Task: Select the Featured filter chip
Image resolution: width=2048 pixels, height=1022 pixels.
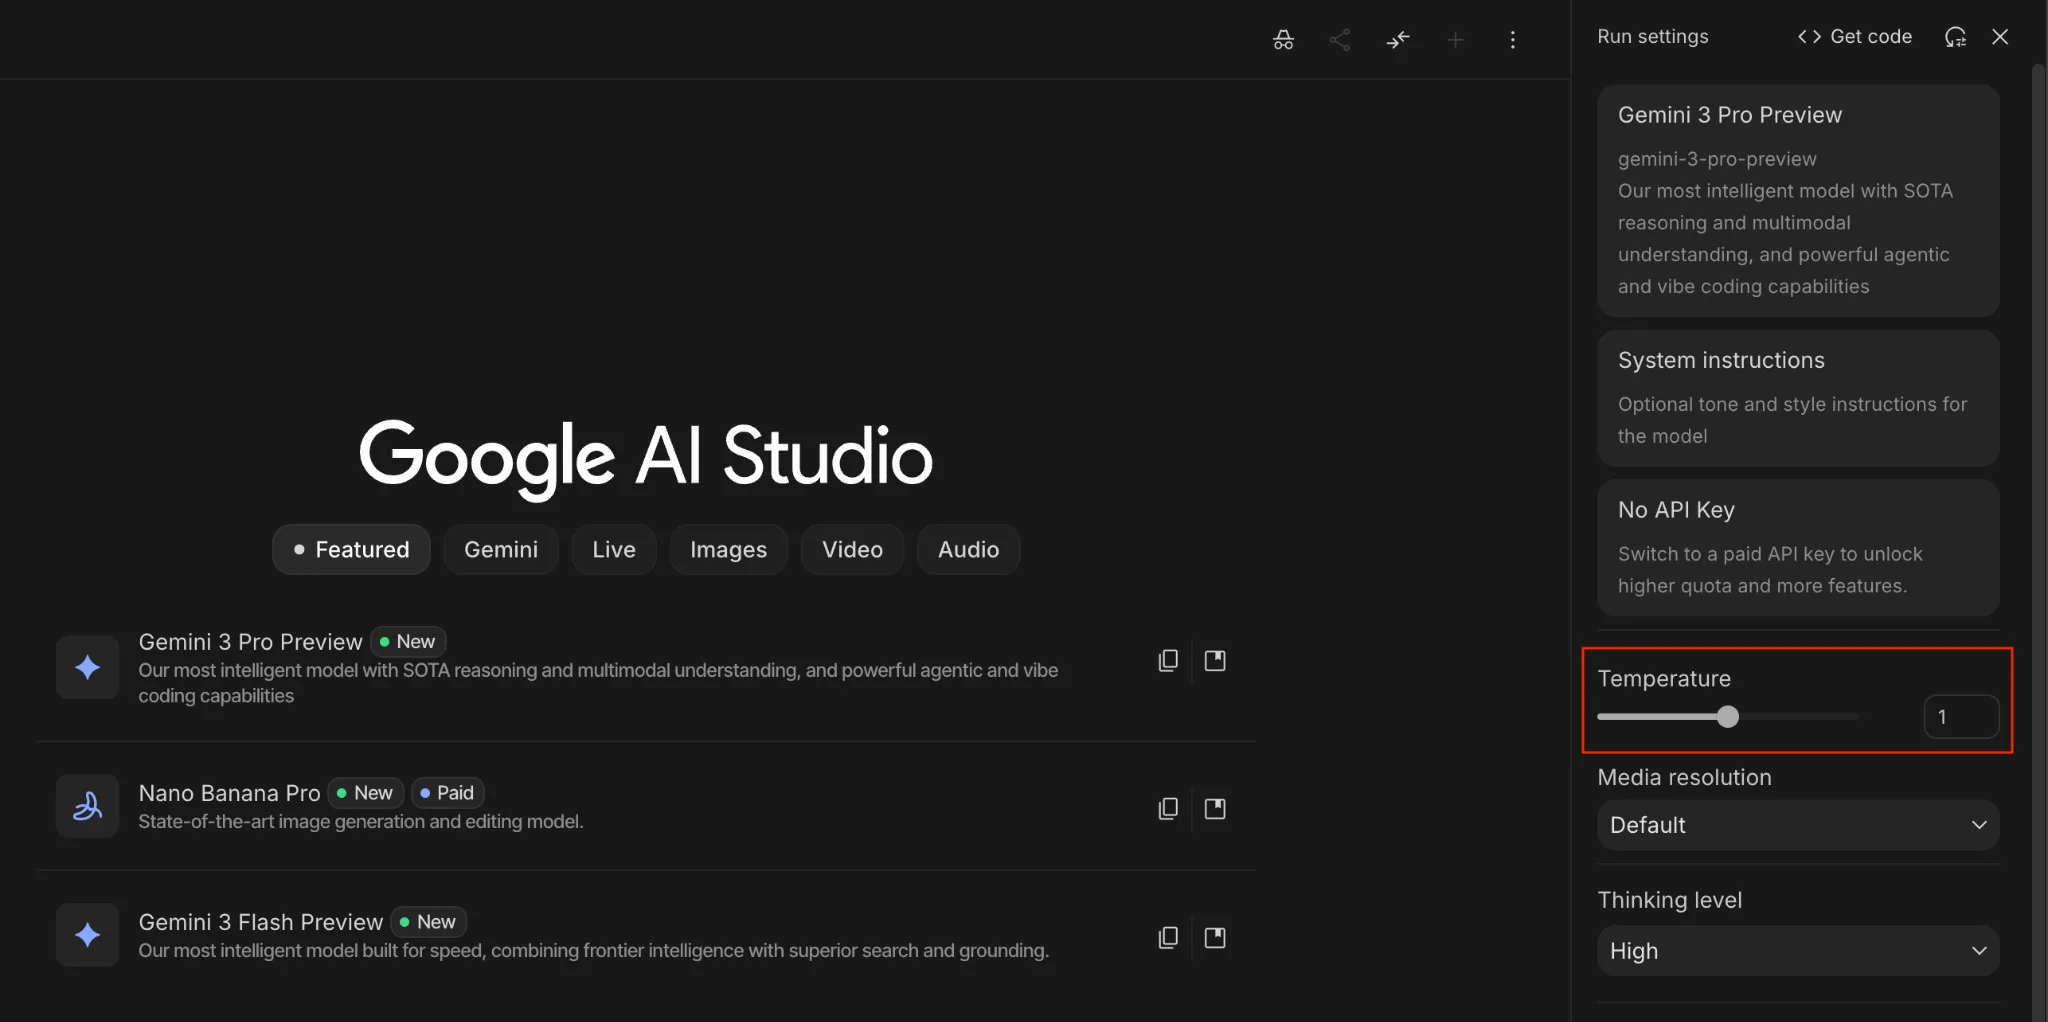Action: click(x=351, y=550)
